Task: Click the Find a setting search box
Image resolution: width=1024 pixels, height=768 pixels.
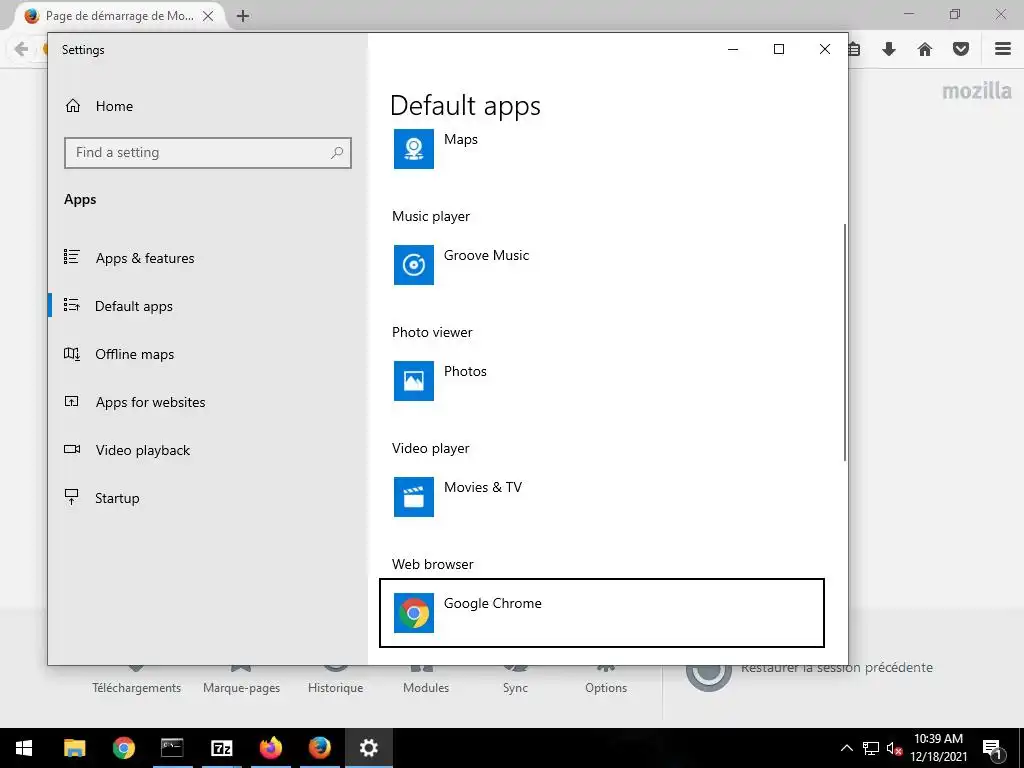Action: 208,153
